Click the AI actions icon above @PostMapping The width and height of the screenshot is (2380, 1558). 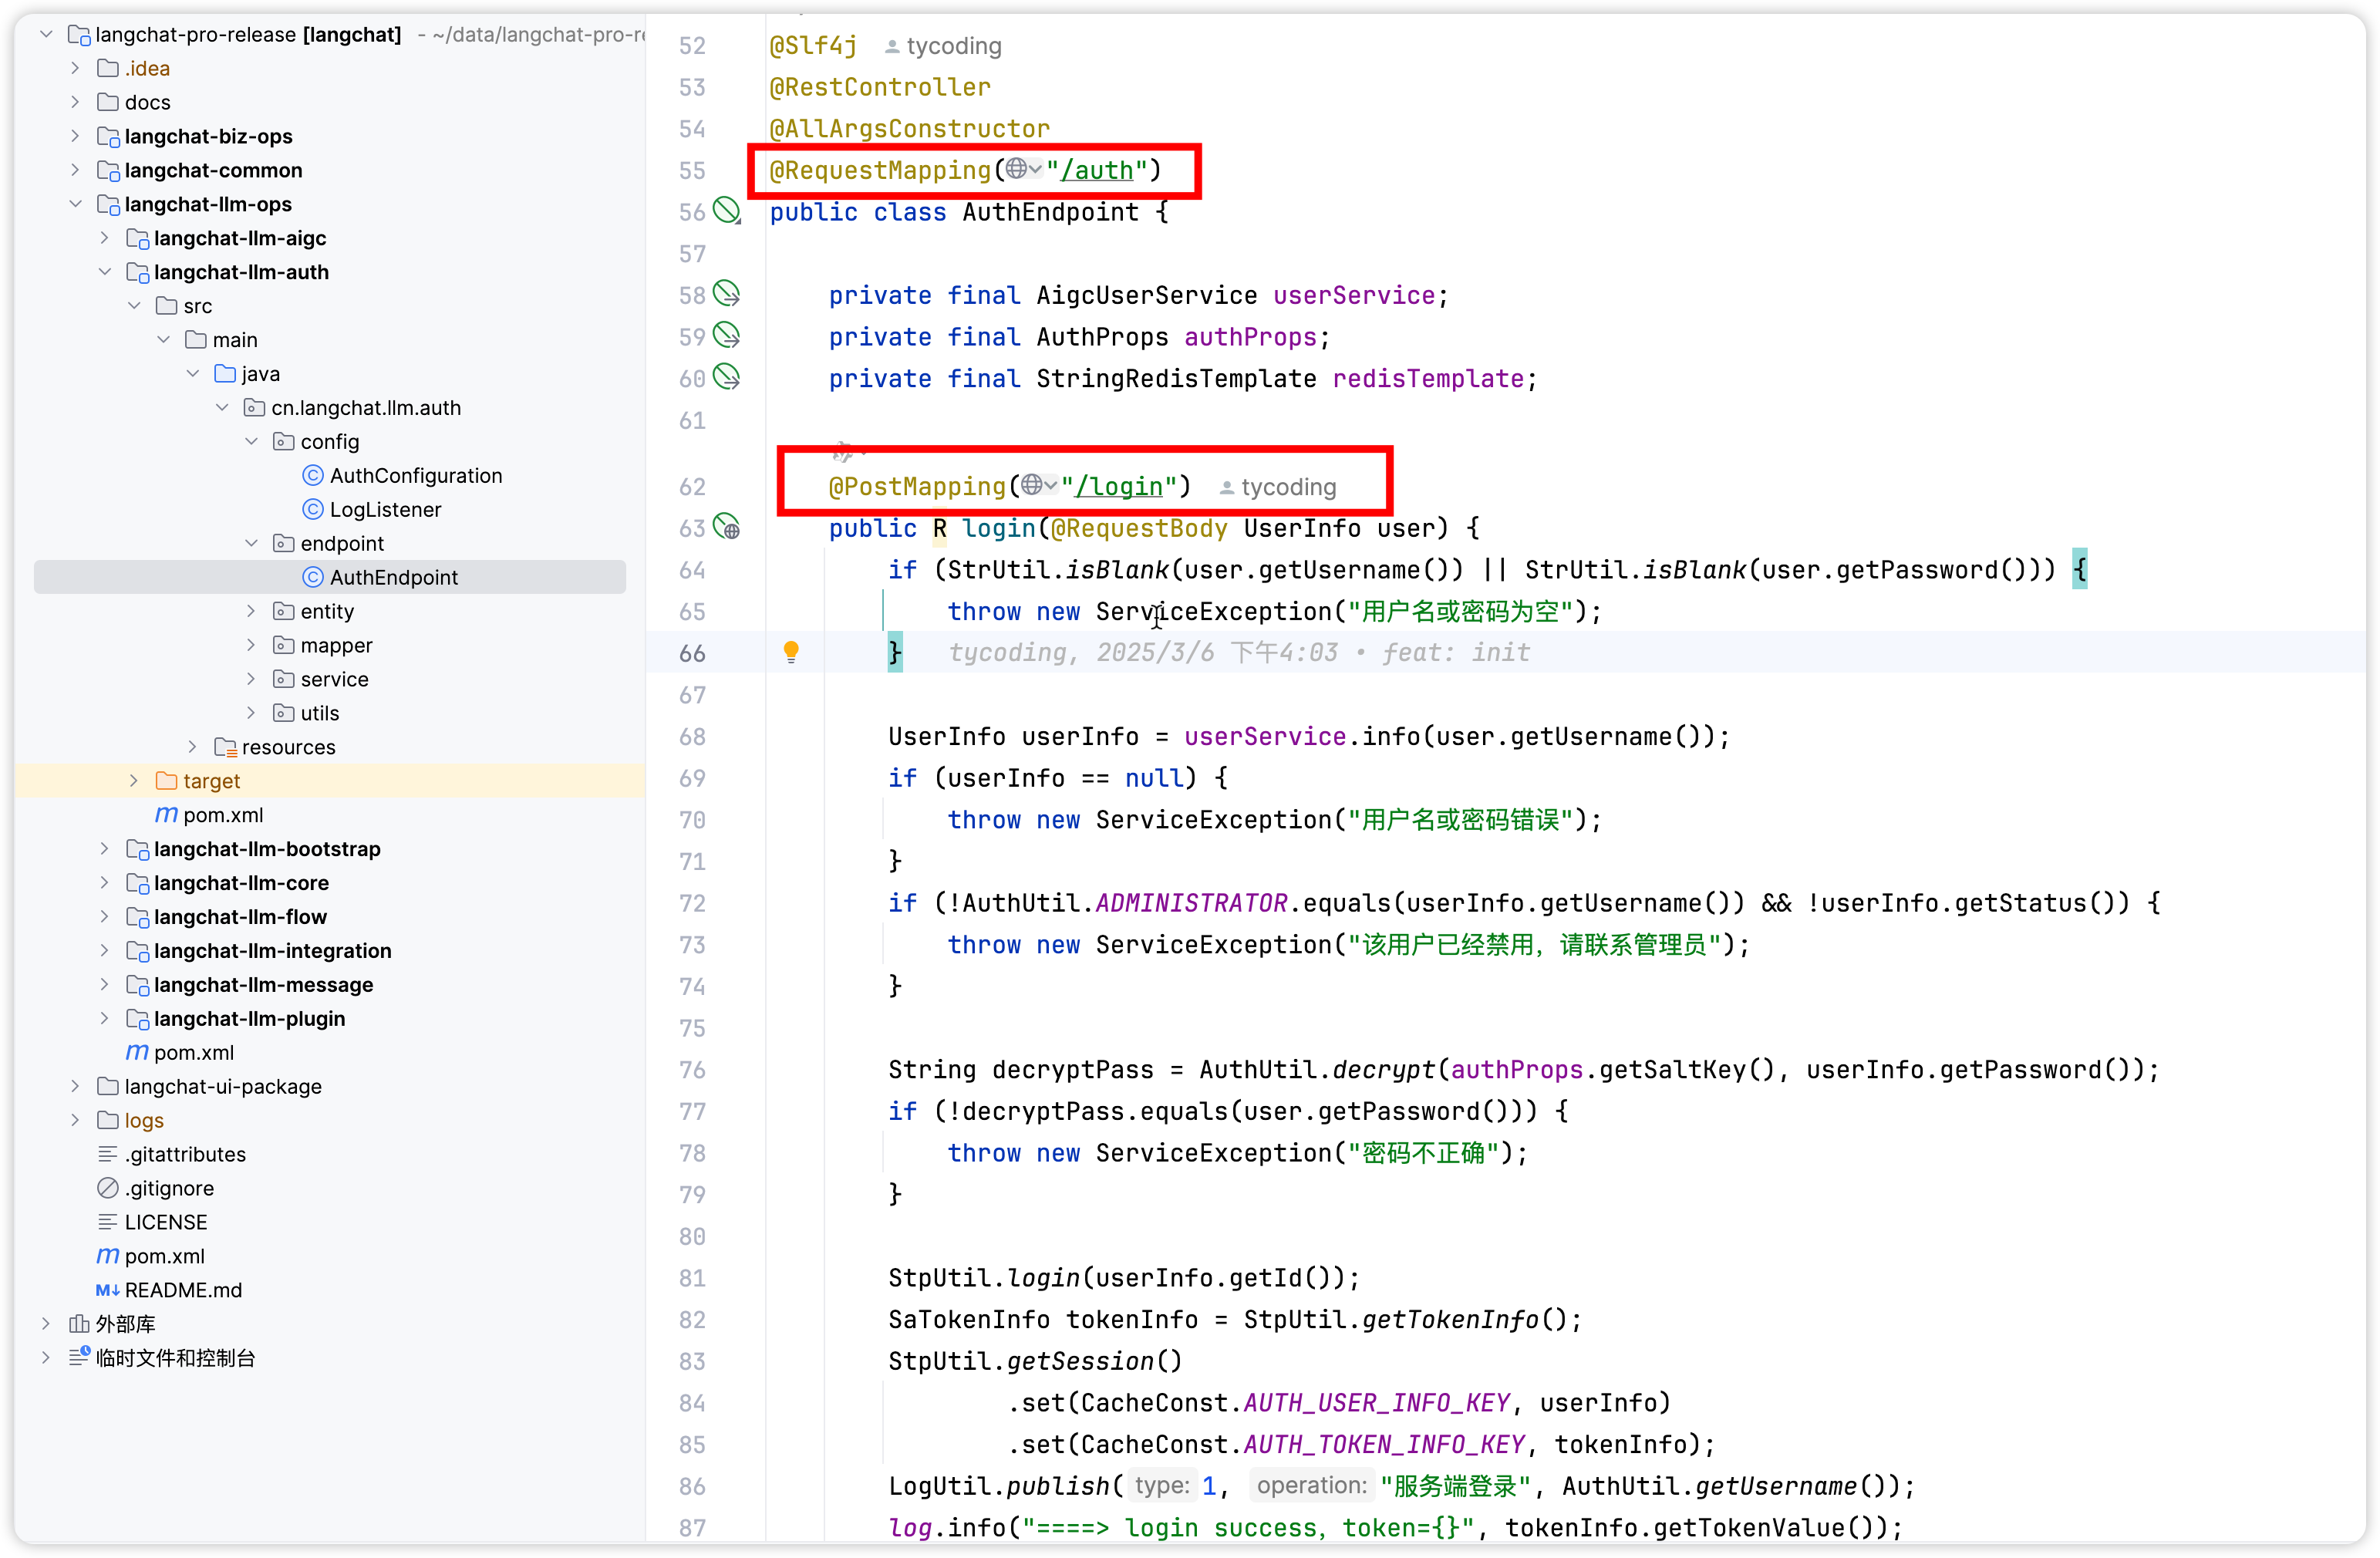[844, 452]
